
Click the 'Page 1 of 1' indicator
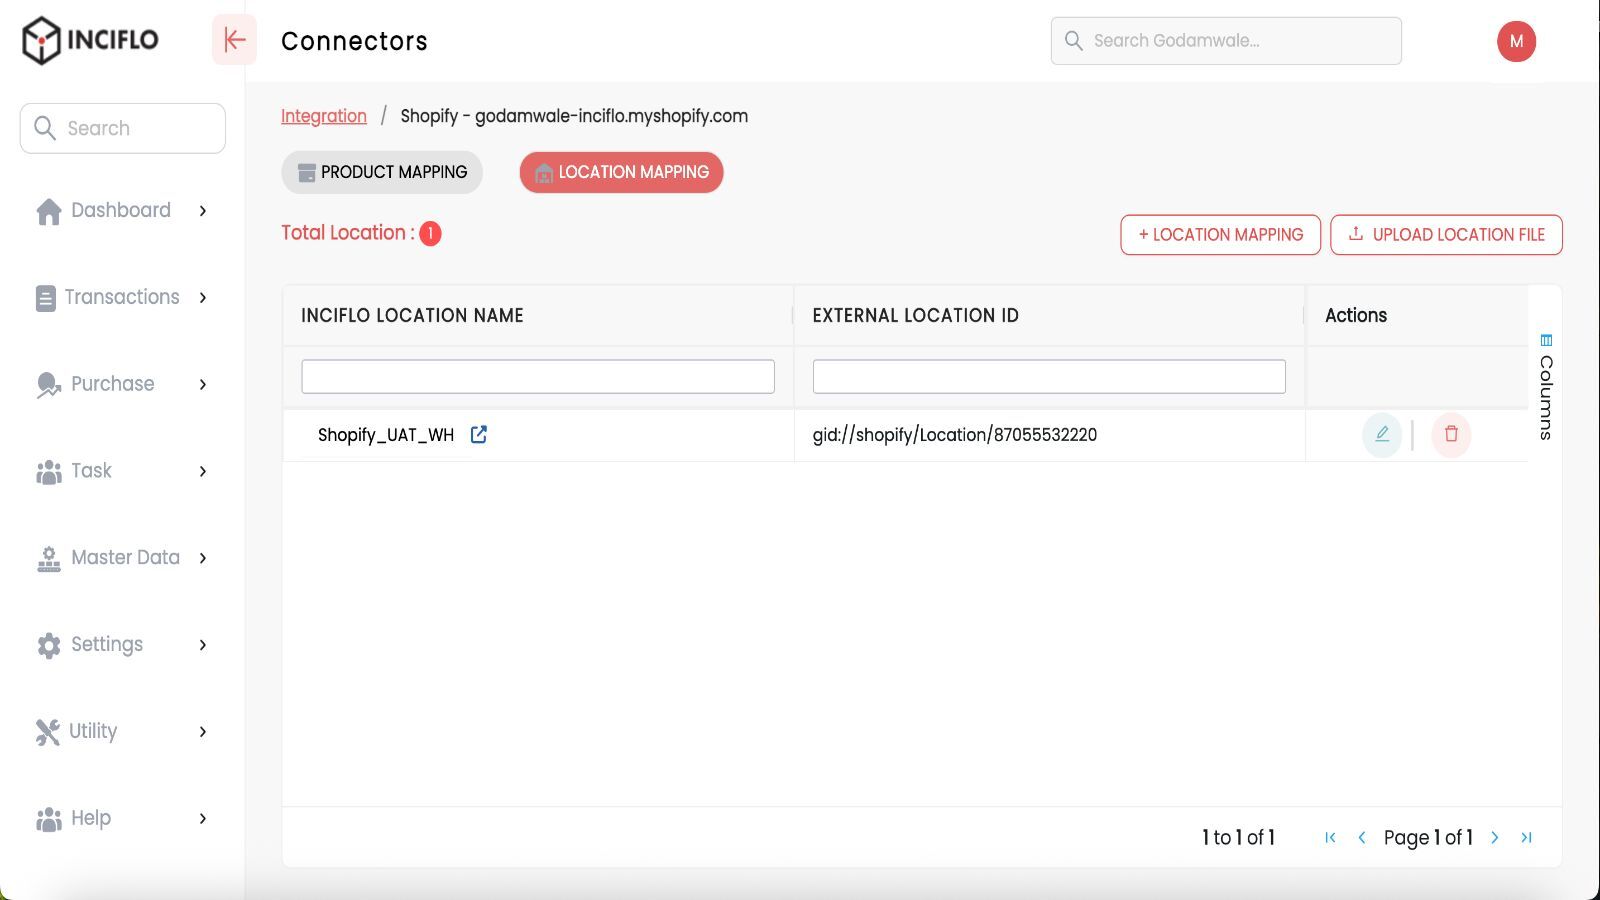(x=1428, y=838)
